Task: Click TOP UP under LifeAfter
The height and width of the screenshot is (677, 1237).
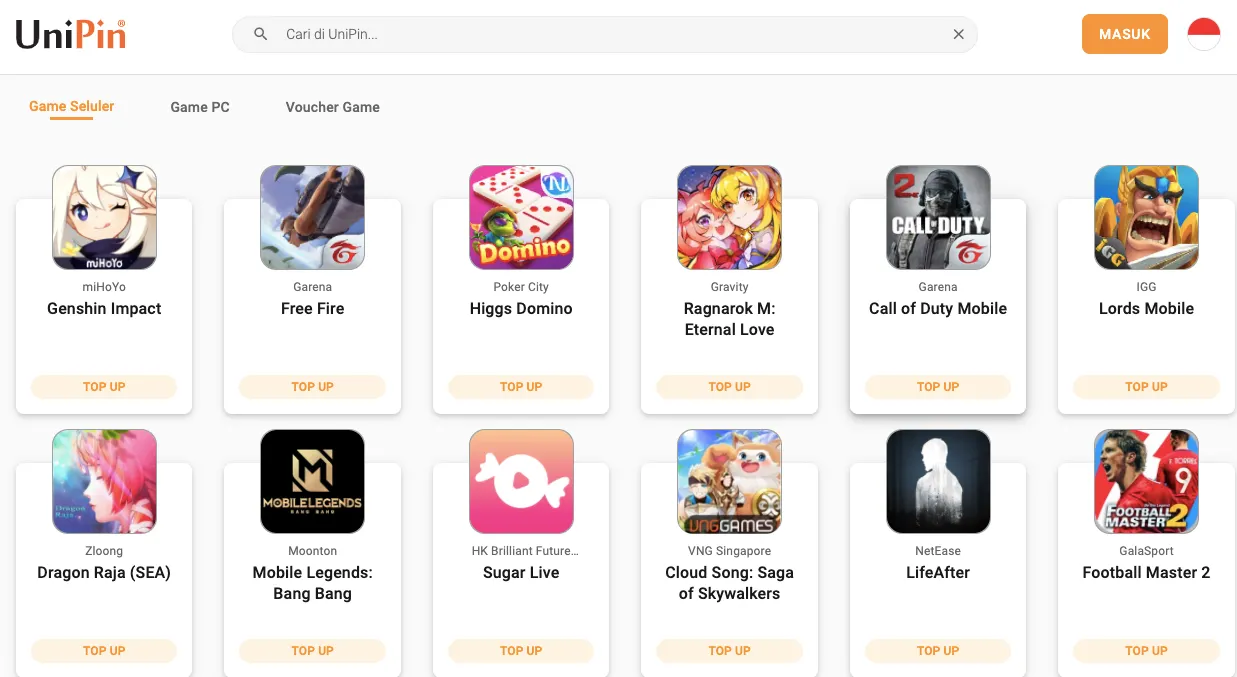Action: tap(938, 651)
